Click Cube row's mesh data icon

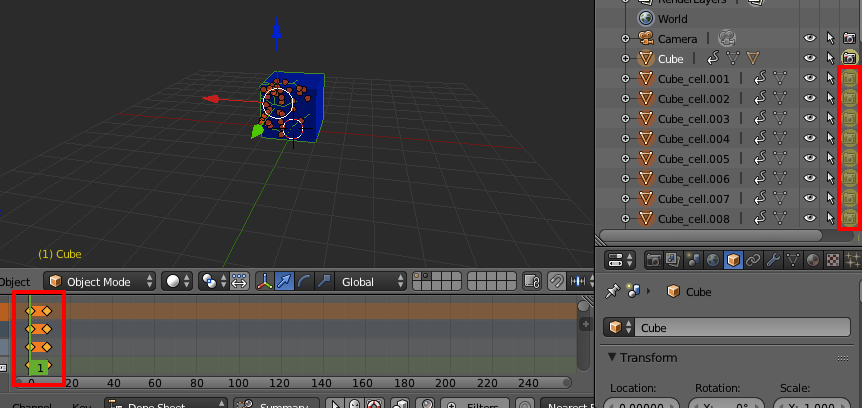(x=733, y=58)
